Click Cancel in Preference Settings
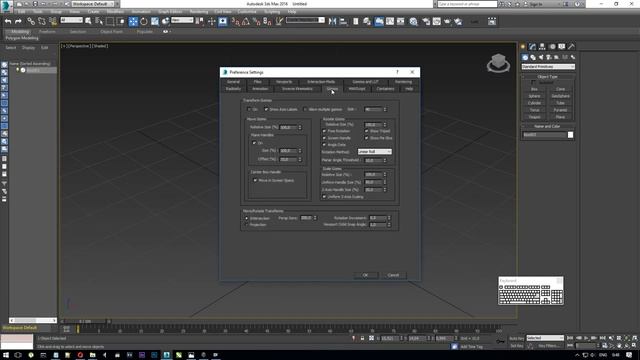640x360 pixels. 393,275
